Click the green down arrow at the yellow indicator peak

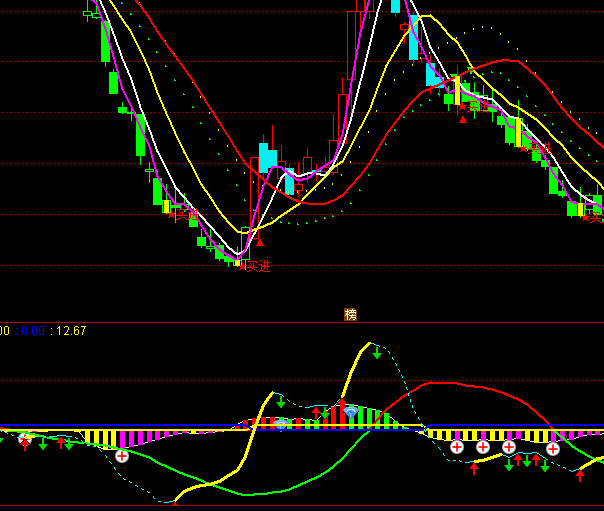click(377, 352)
